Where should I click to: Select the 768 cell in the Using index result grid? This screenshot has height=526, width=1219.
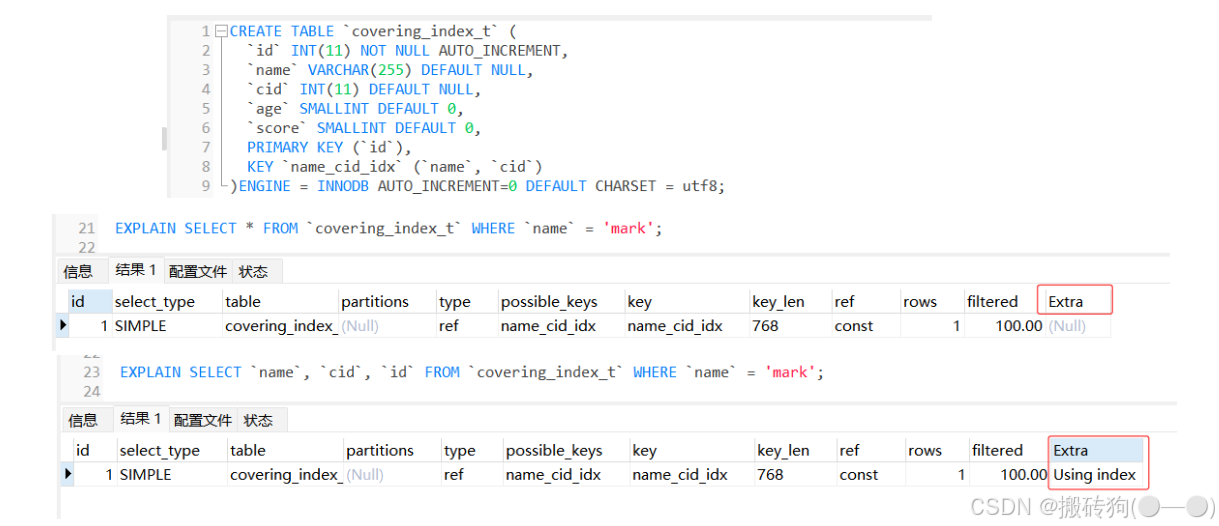[x=794, y=474]
